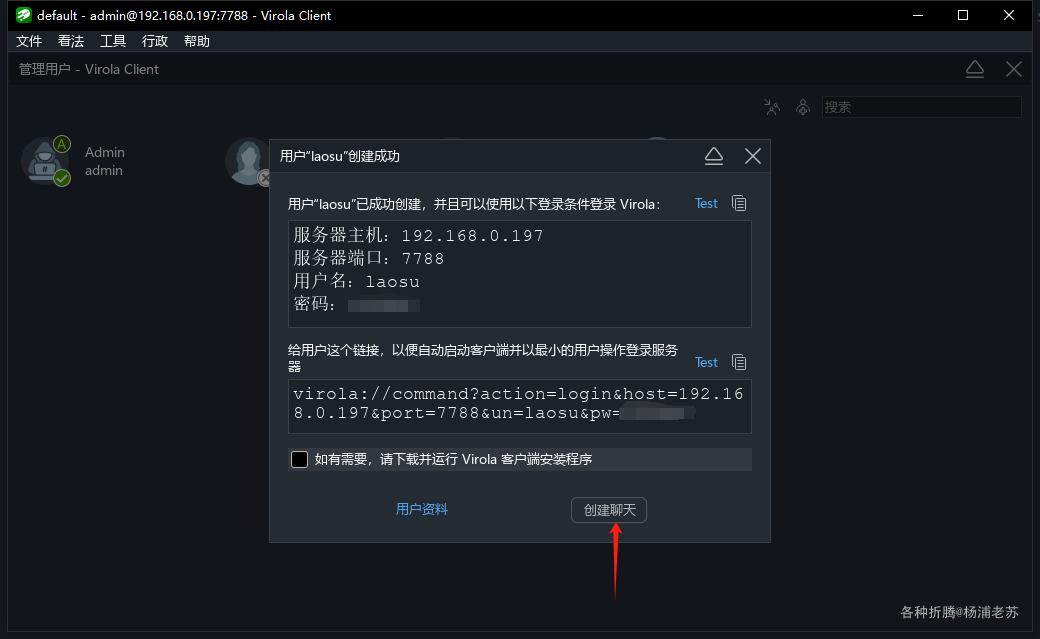Click the virola://command link text box
This screenshot has width=1040, height=639.
point(519,406)
